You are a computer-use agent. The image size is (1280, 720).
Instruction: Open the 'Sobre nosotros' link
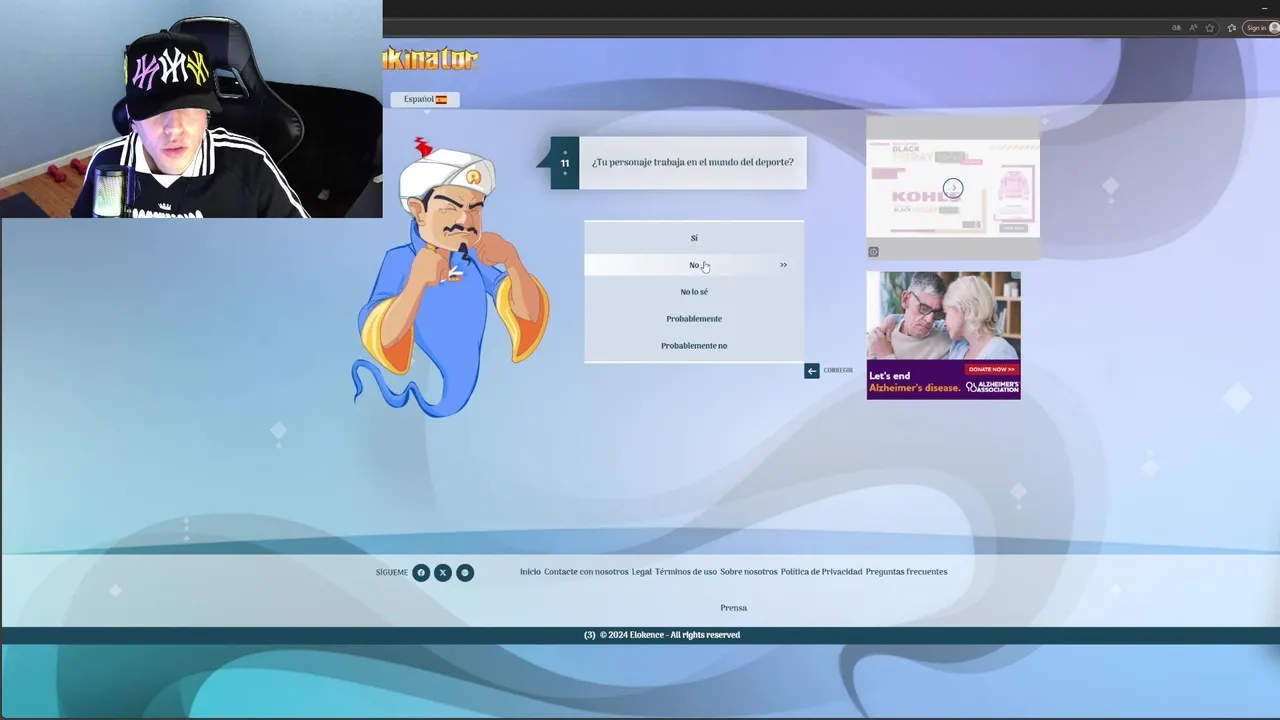click(x=749, y=572)
